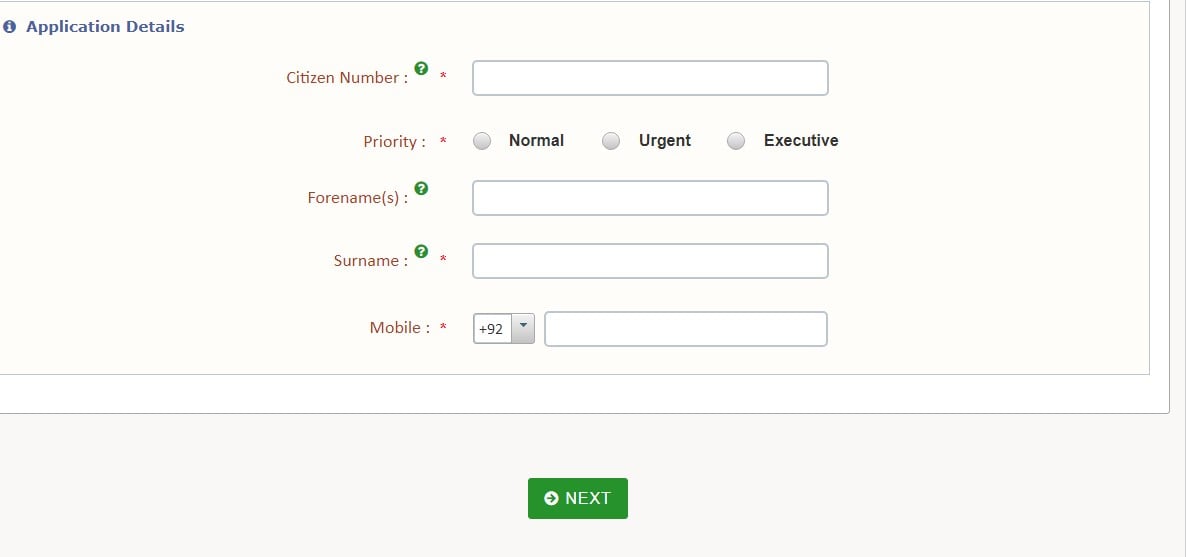The height and width of the screenshot is (557, 1186).
Task: Click the info icon beside Application Details
Action: [10, 27]
